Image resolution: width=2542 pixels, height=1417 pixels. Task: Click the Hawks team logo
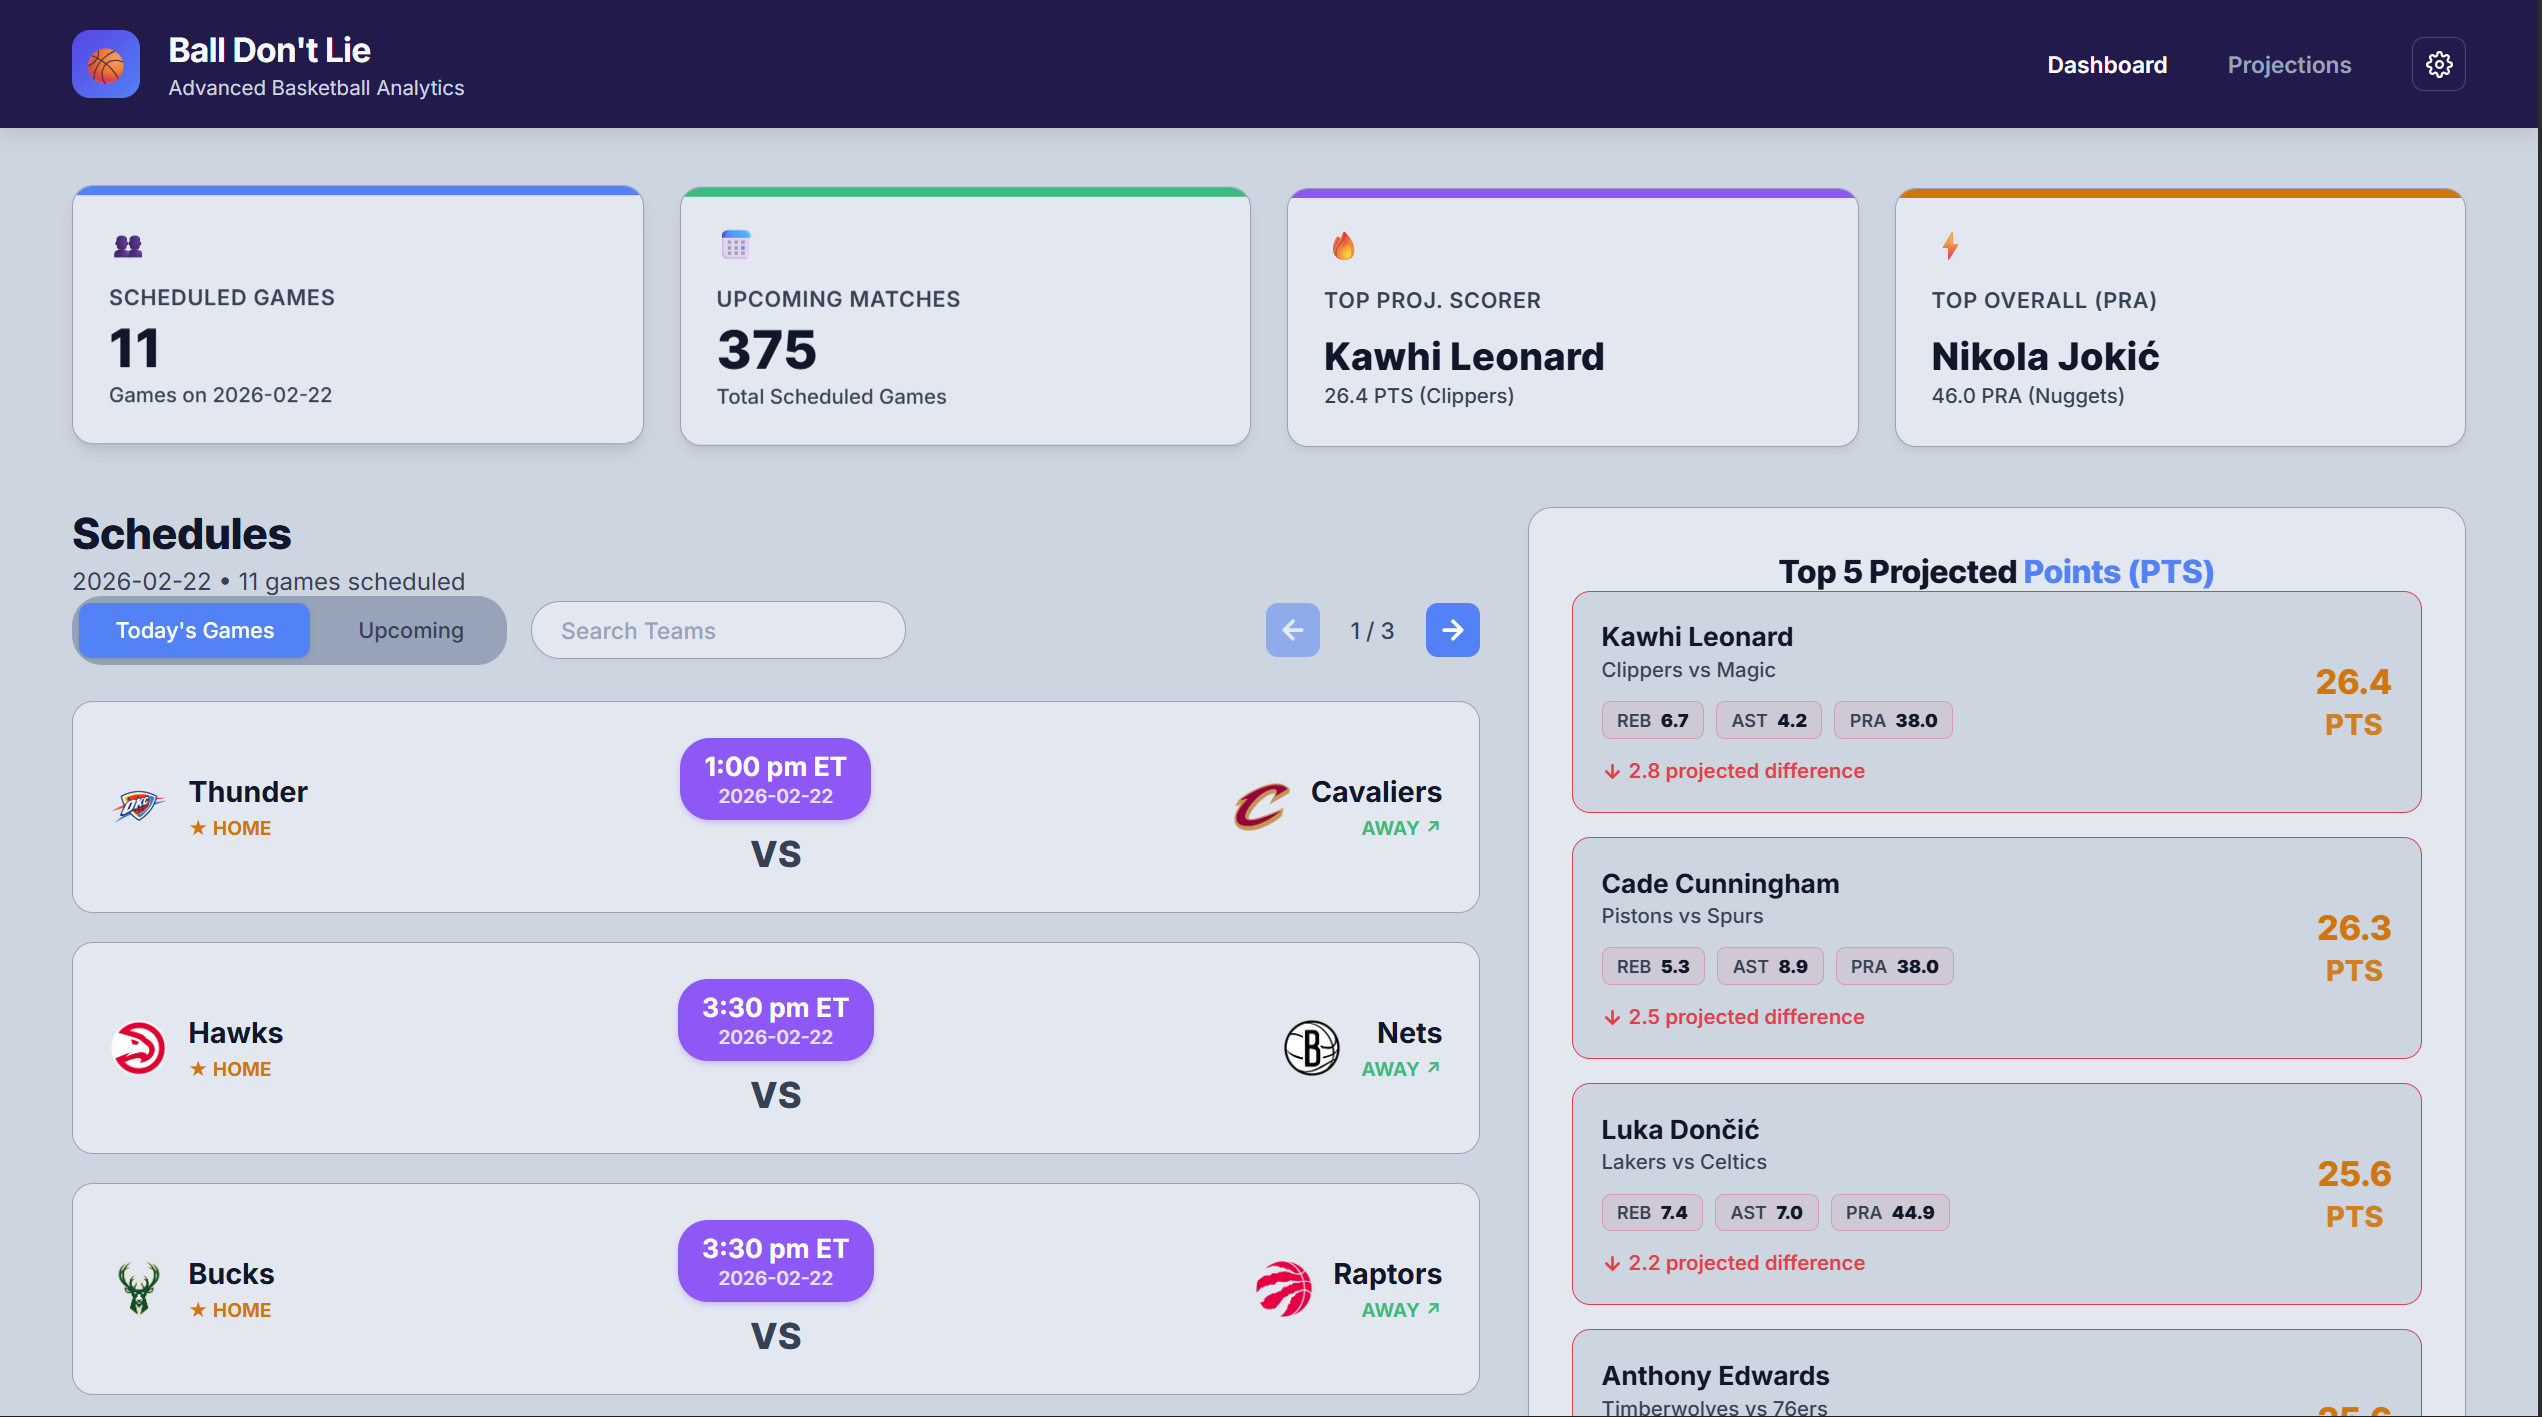point(138,1047)
